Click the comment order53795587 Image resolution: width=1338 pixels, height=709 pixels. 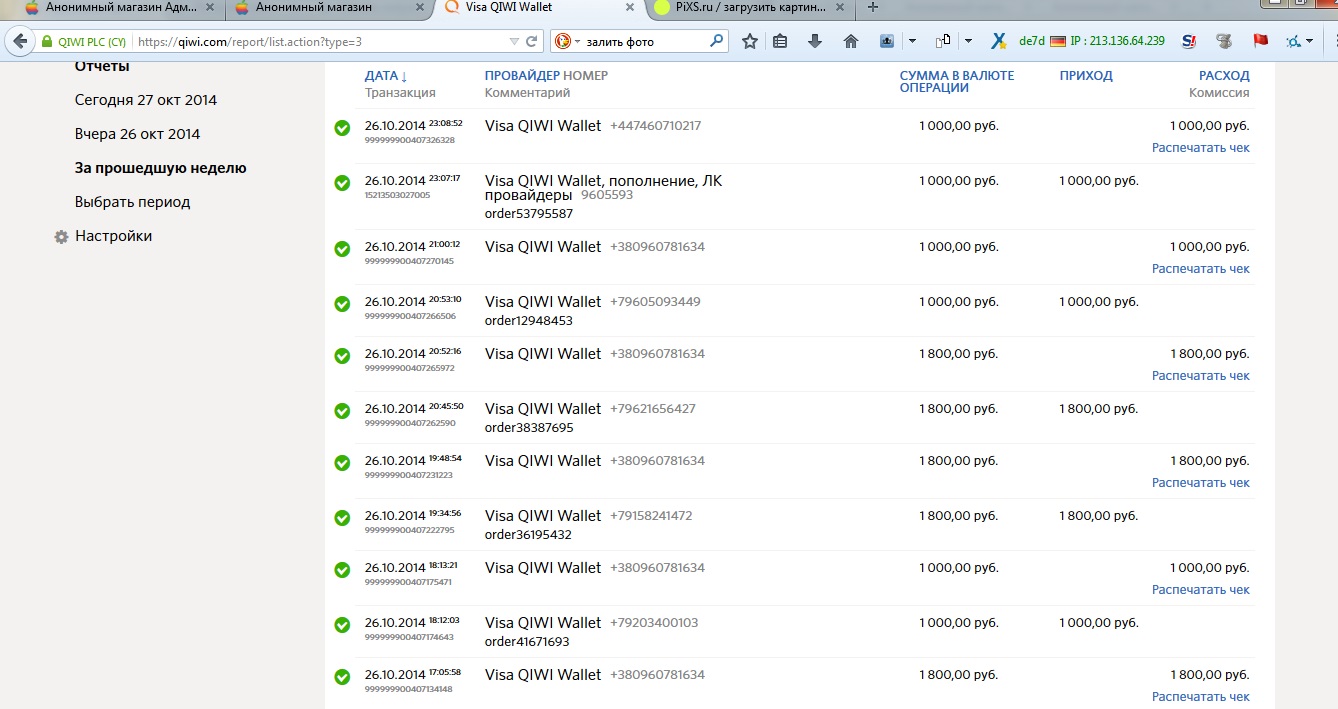coord(529,214)
